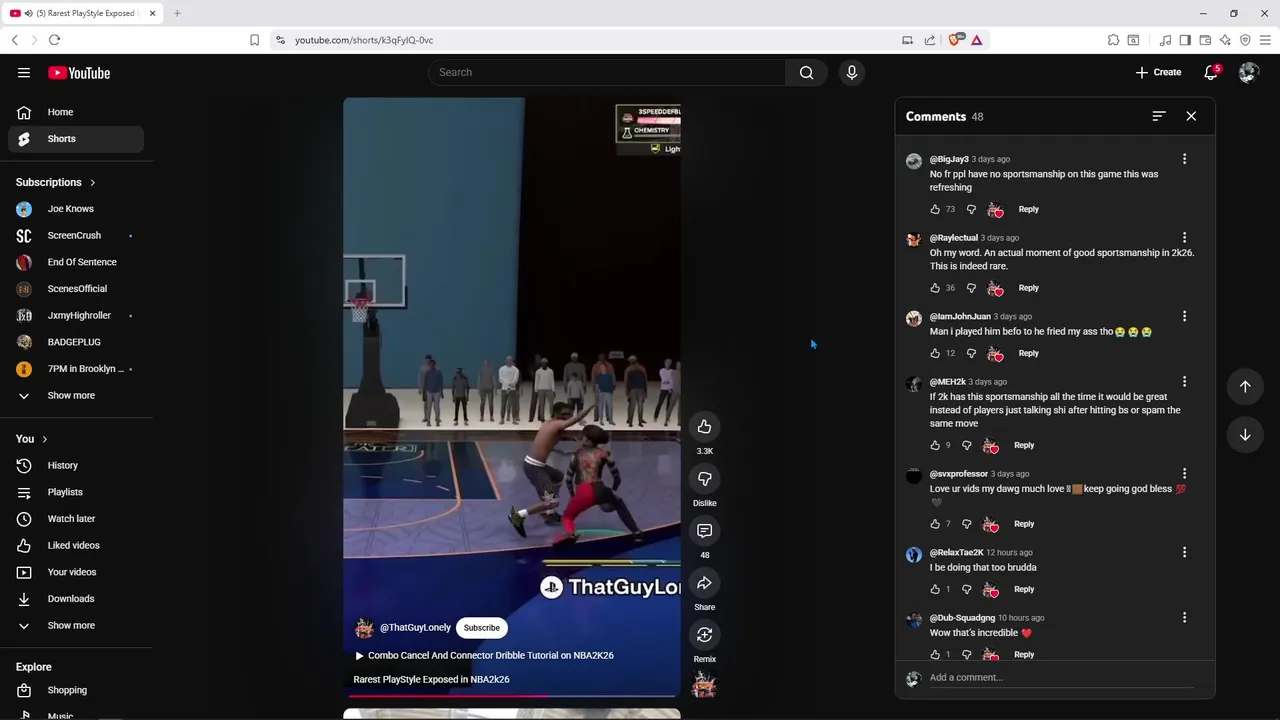Go to the previous Short with up arrow
Viewport: 1280px width, 720px height.
coord(1245,387)
